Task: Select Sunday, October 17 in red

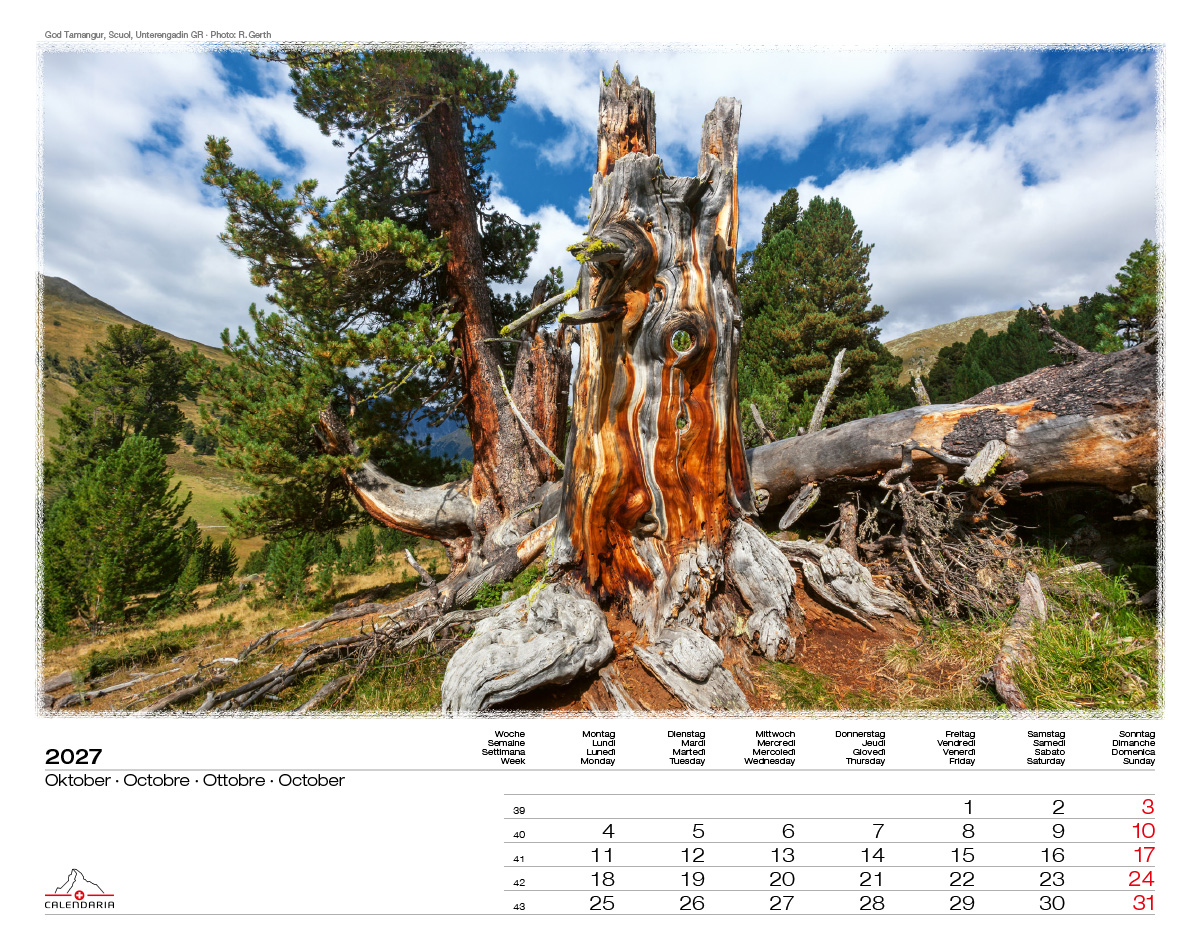Action: pyautogui.click(x=1143, y=855)
